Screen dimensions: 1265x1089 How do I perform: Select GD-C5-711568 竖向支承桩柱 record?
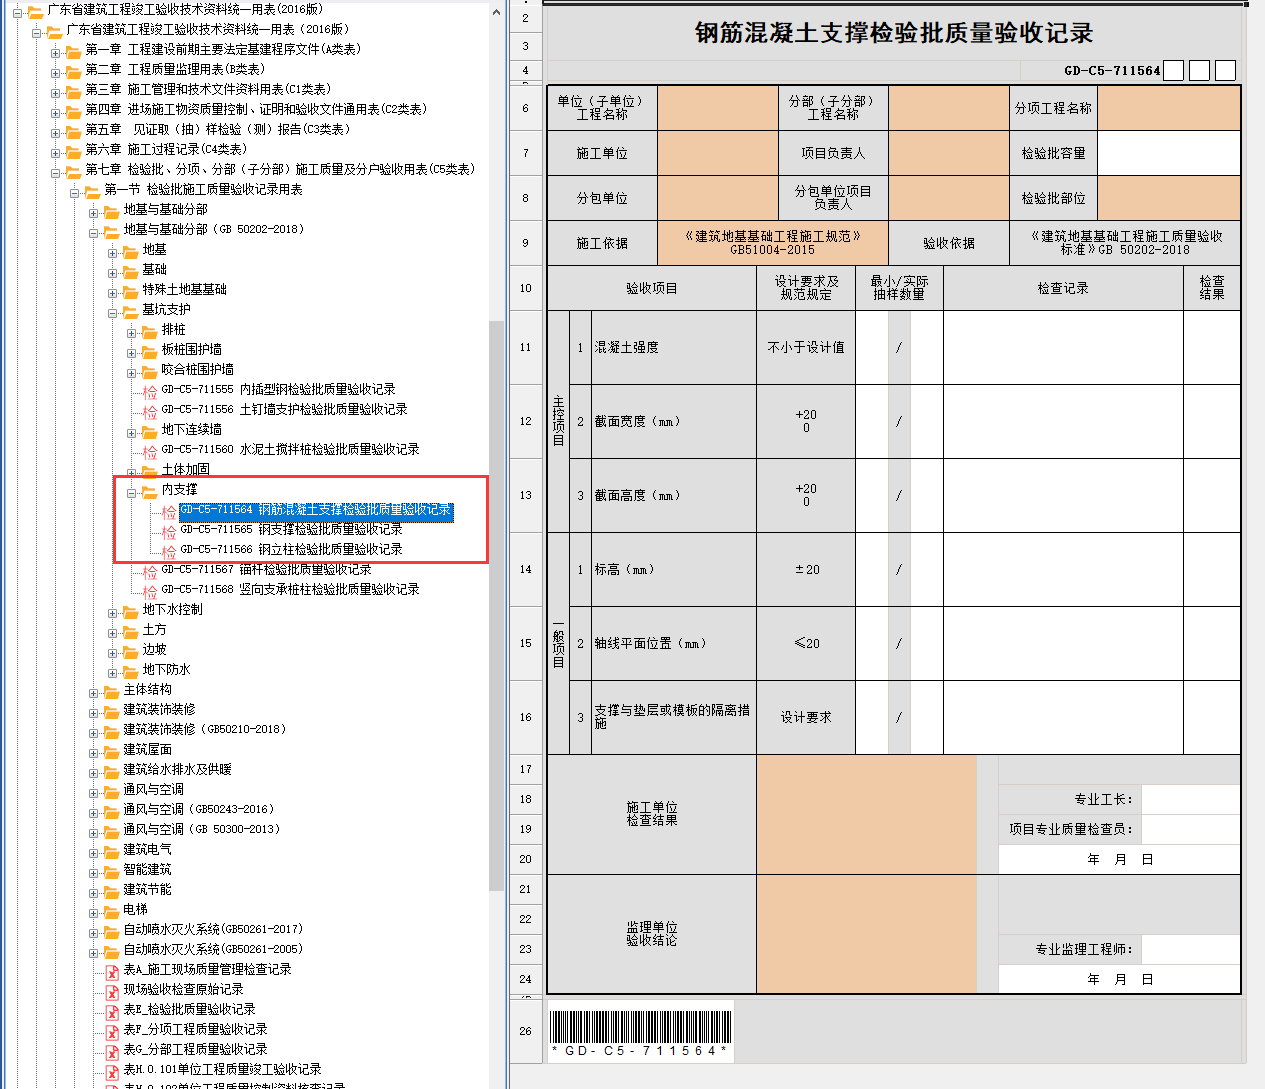point(290,589)
